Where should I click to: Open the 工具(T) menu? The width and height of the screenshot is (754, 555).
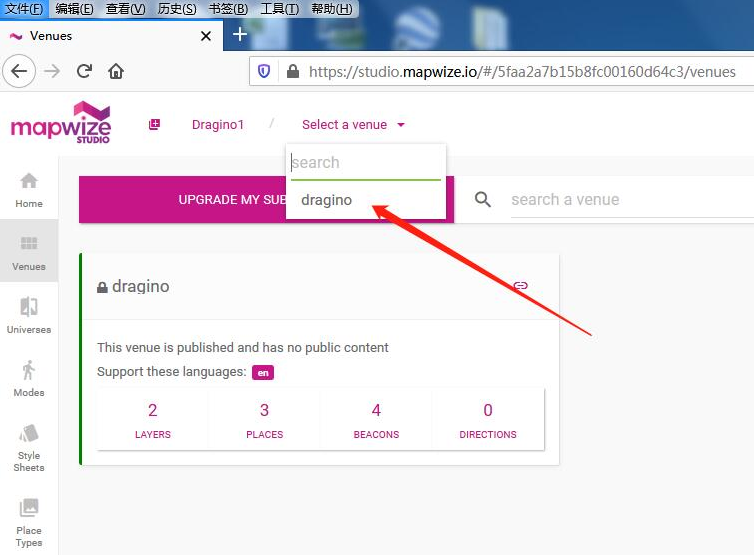click(x=279, y=9)
